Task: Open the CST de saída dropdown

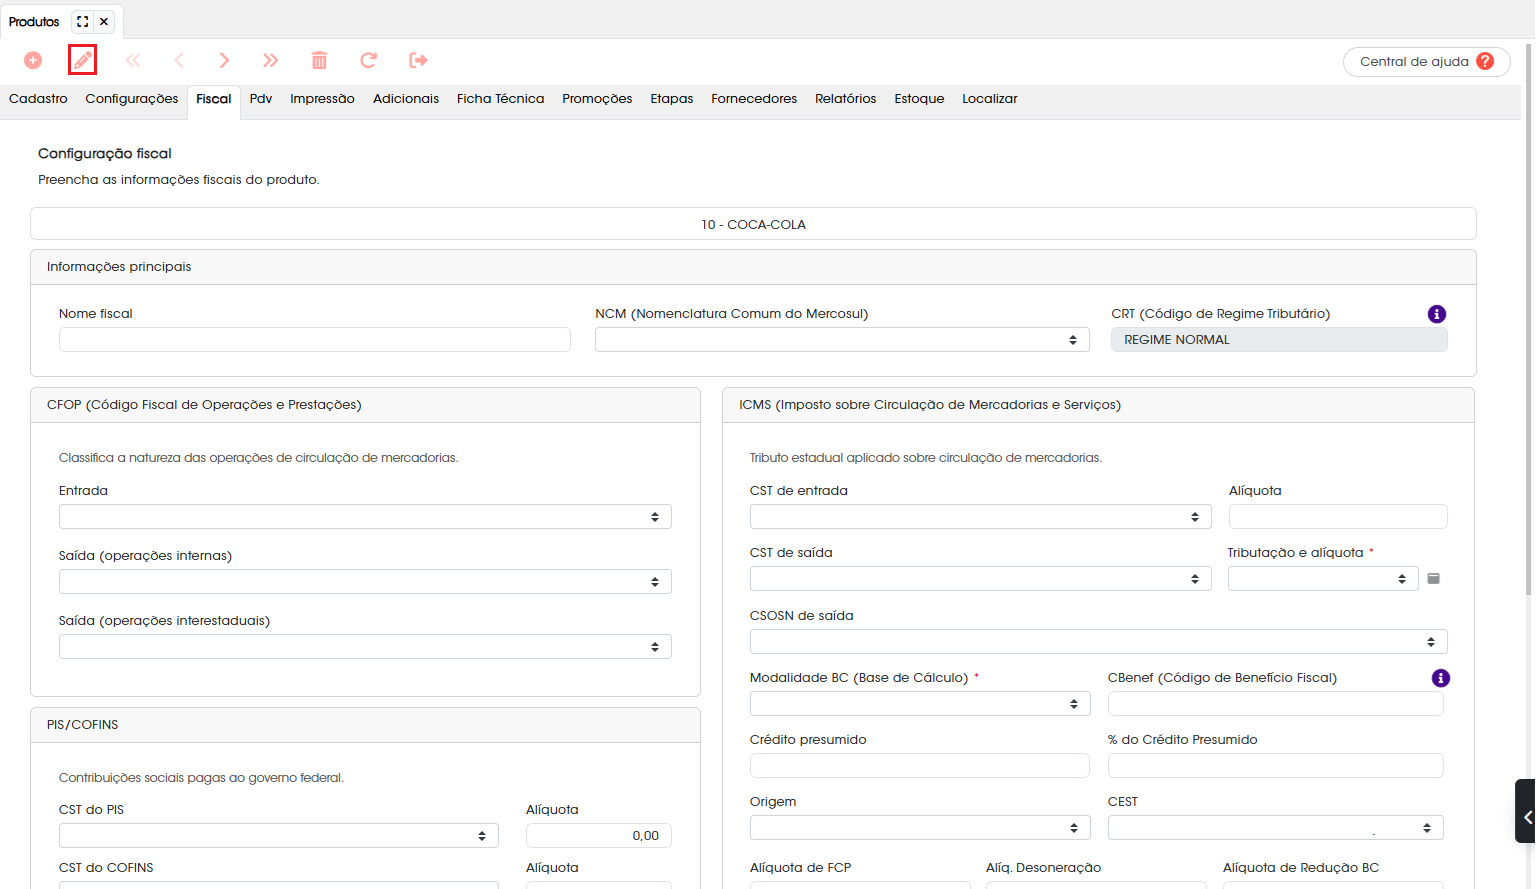Action: (x=980, y=579)
